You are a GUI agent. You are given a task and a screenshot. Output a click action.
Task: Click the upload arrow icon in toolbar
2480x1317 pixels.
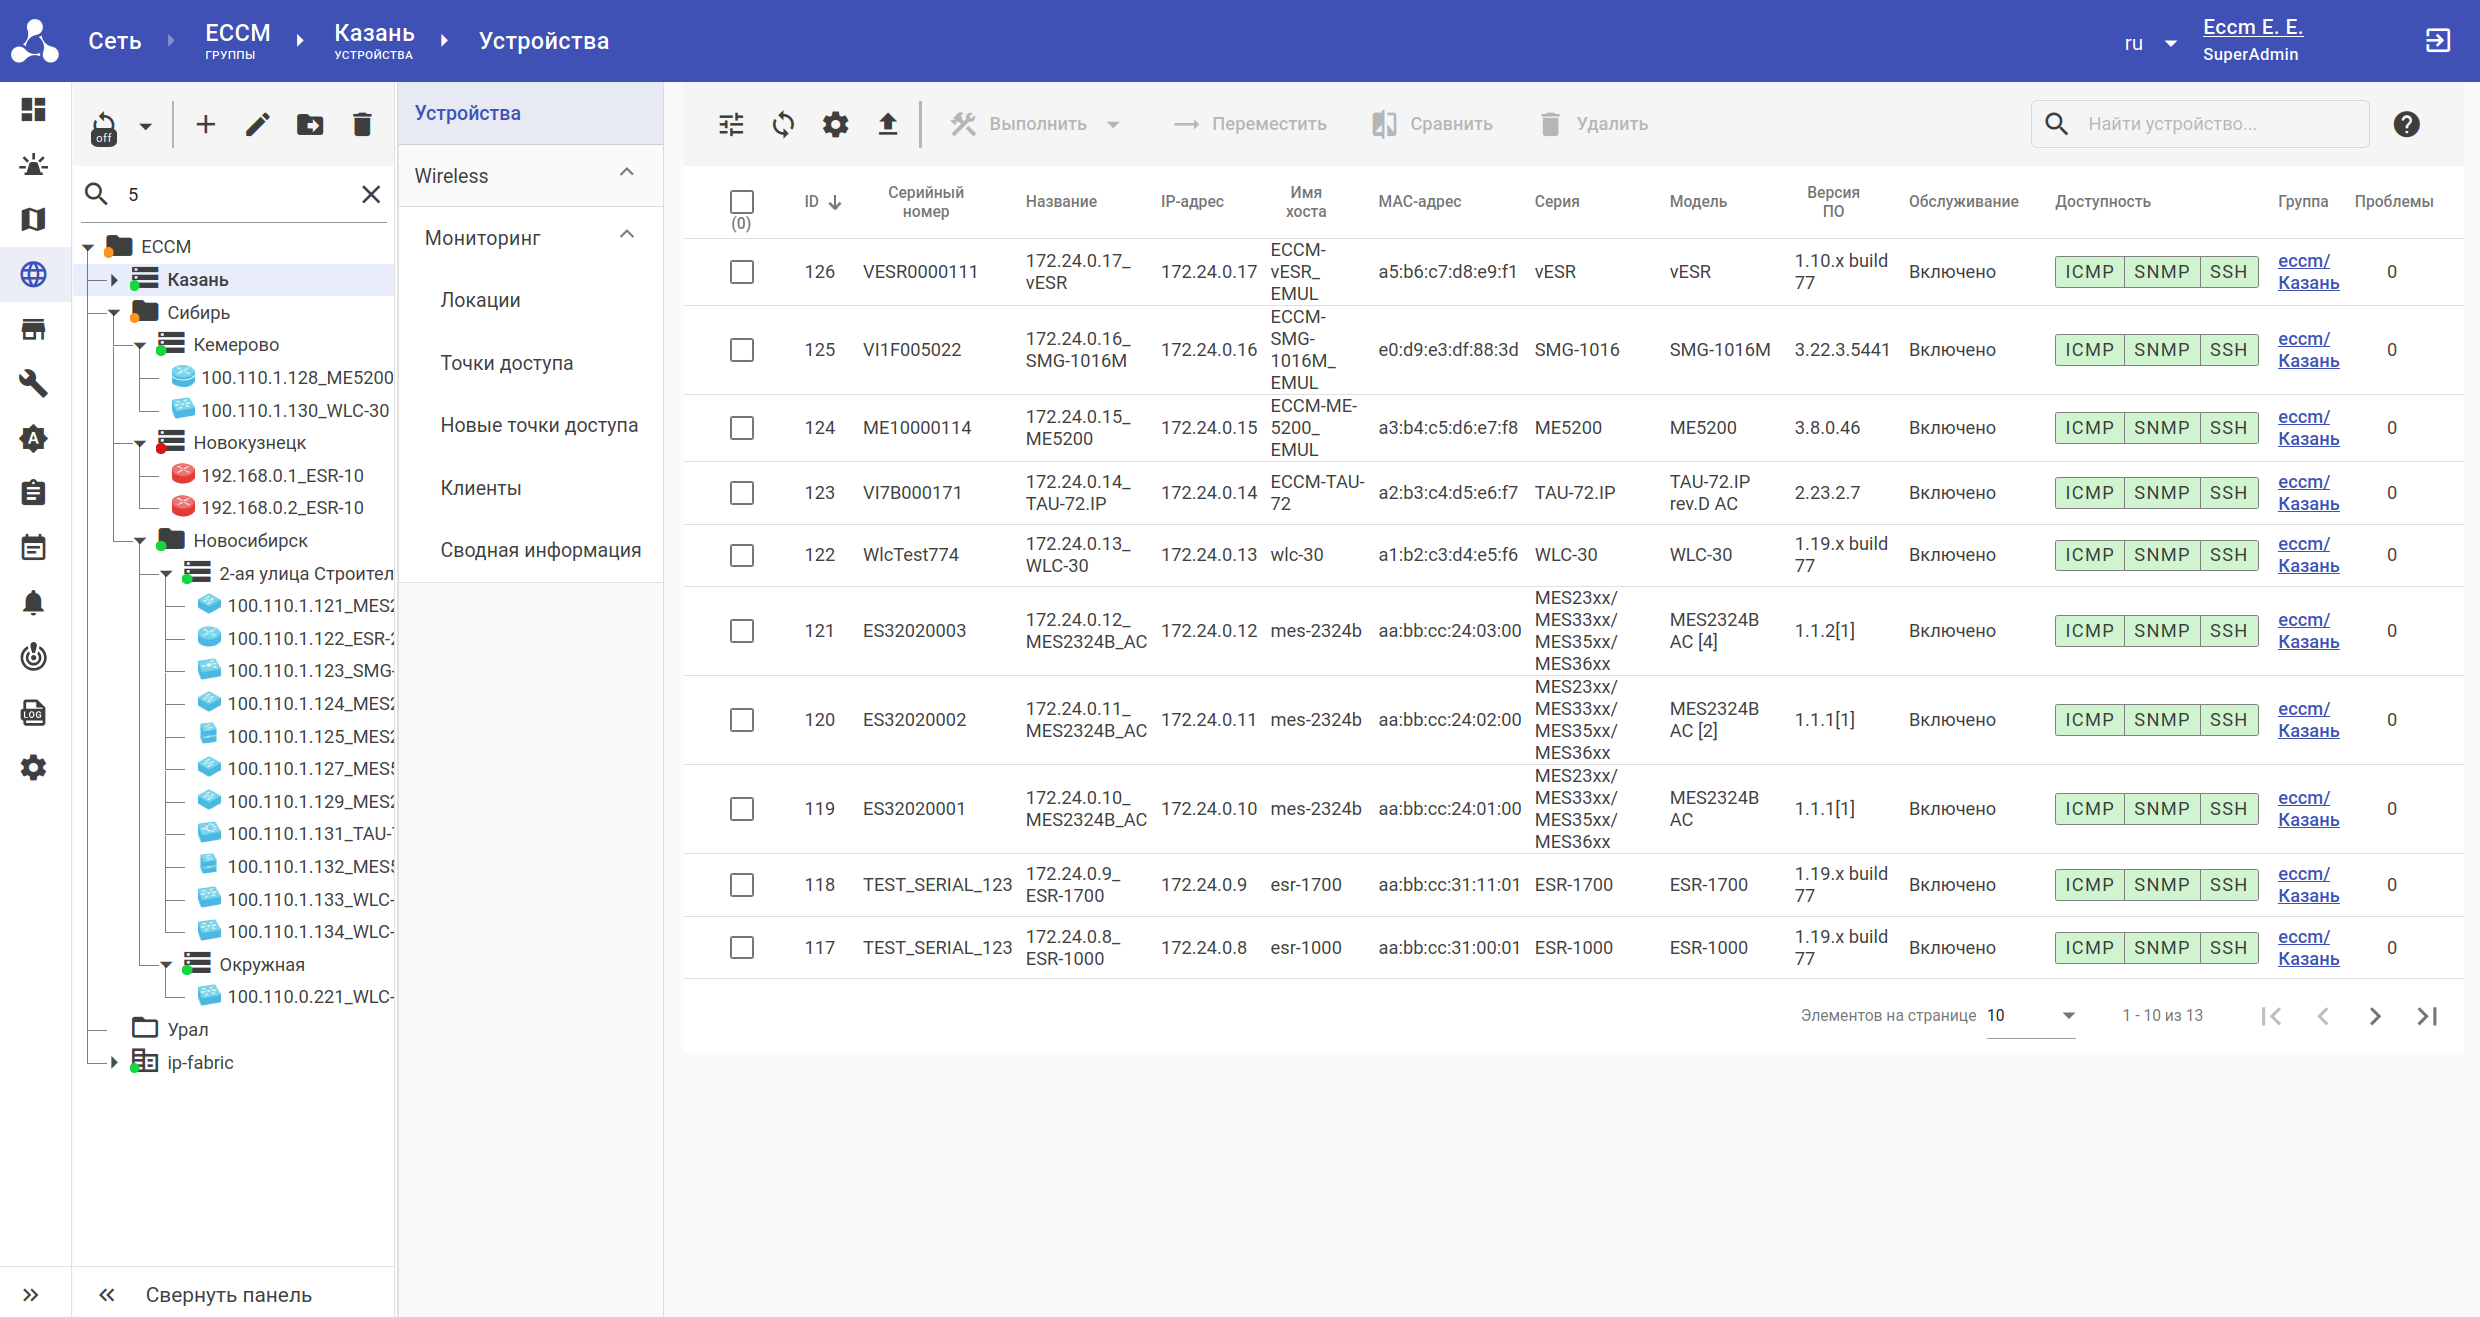pyautogui.click(x=887, y=124)
